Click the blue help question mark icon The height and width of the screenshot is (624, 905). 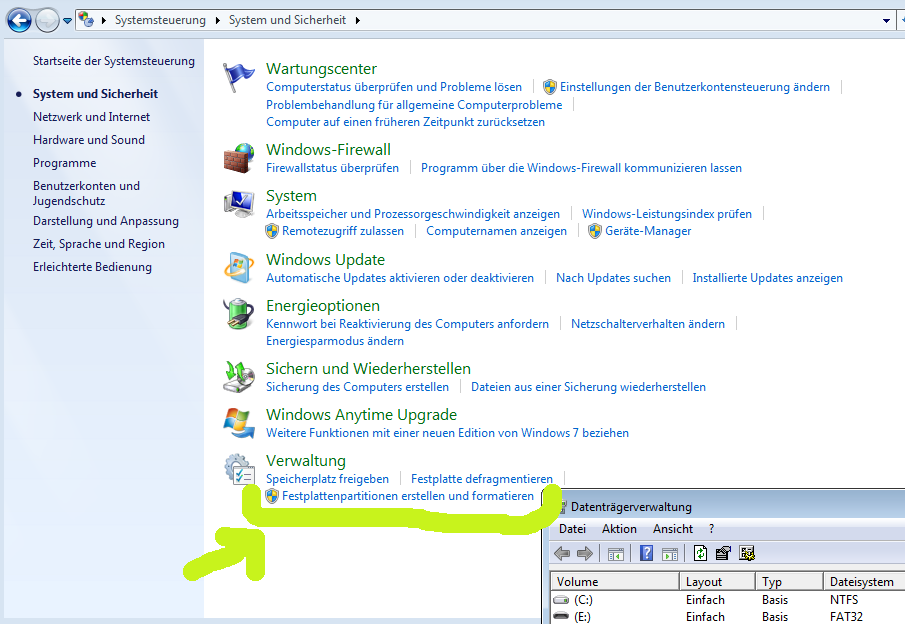(646, 554)
